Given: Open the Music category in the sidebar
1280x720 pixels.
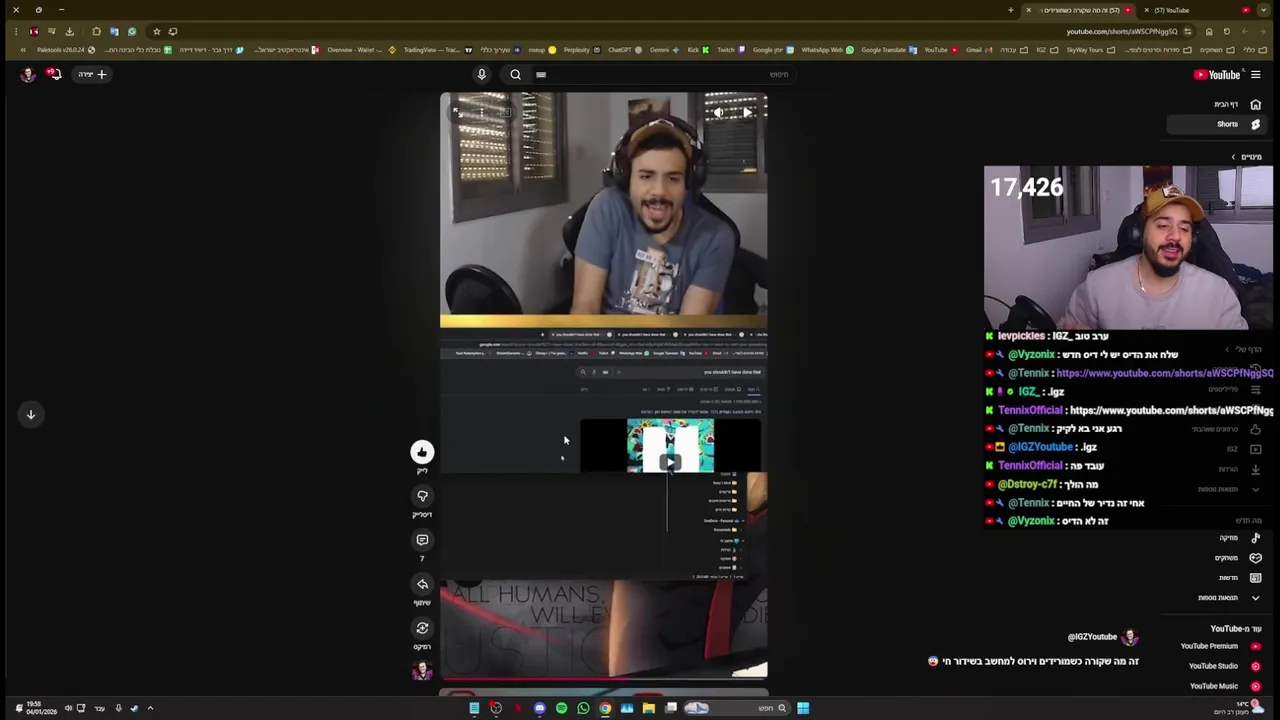Looking at the screenshot, I should [1238, 538].
